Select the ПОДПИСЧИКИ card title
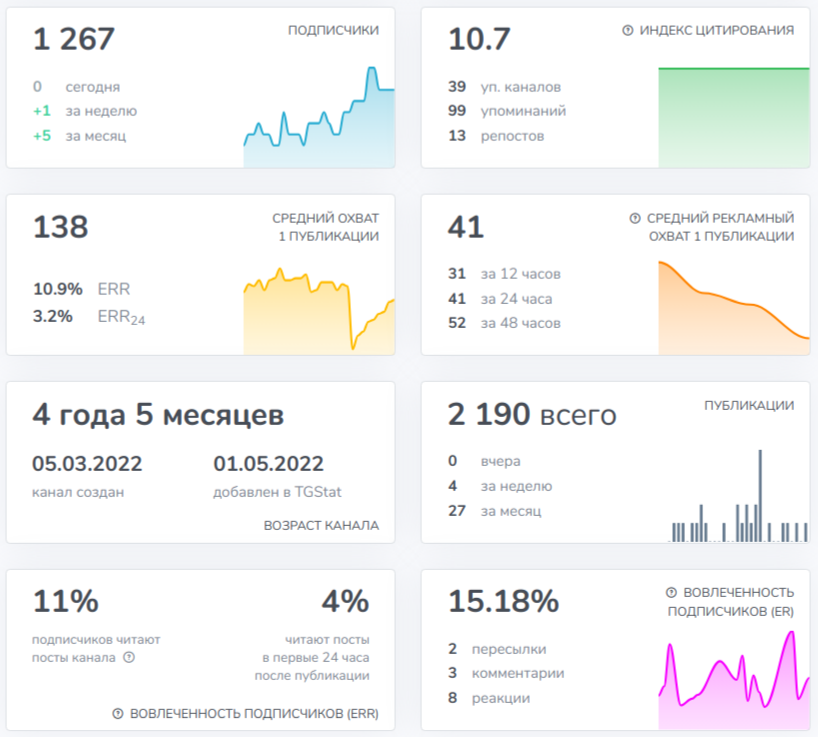The height and width of the screenshot is (737, 818). 333,30
